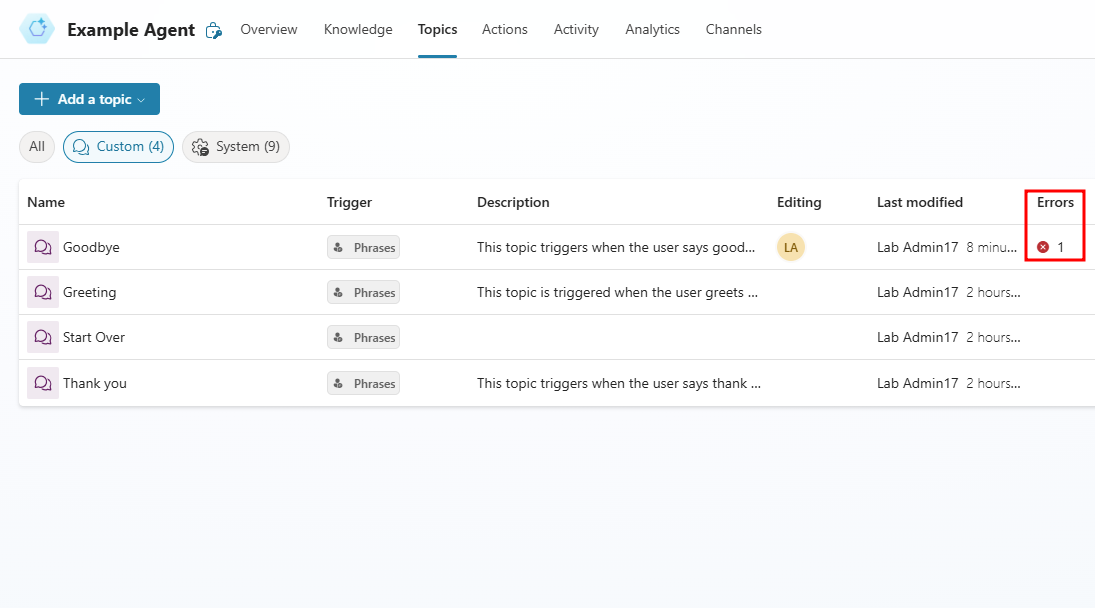Enable the All topics filter
1095x608 pixels.
pyautogui.click(x=36, y=146)
